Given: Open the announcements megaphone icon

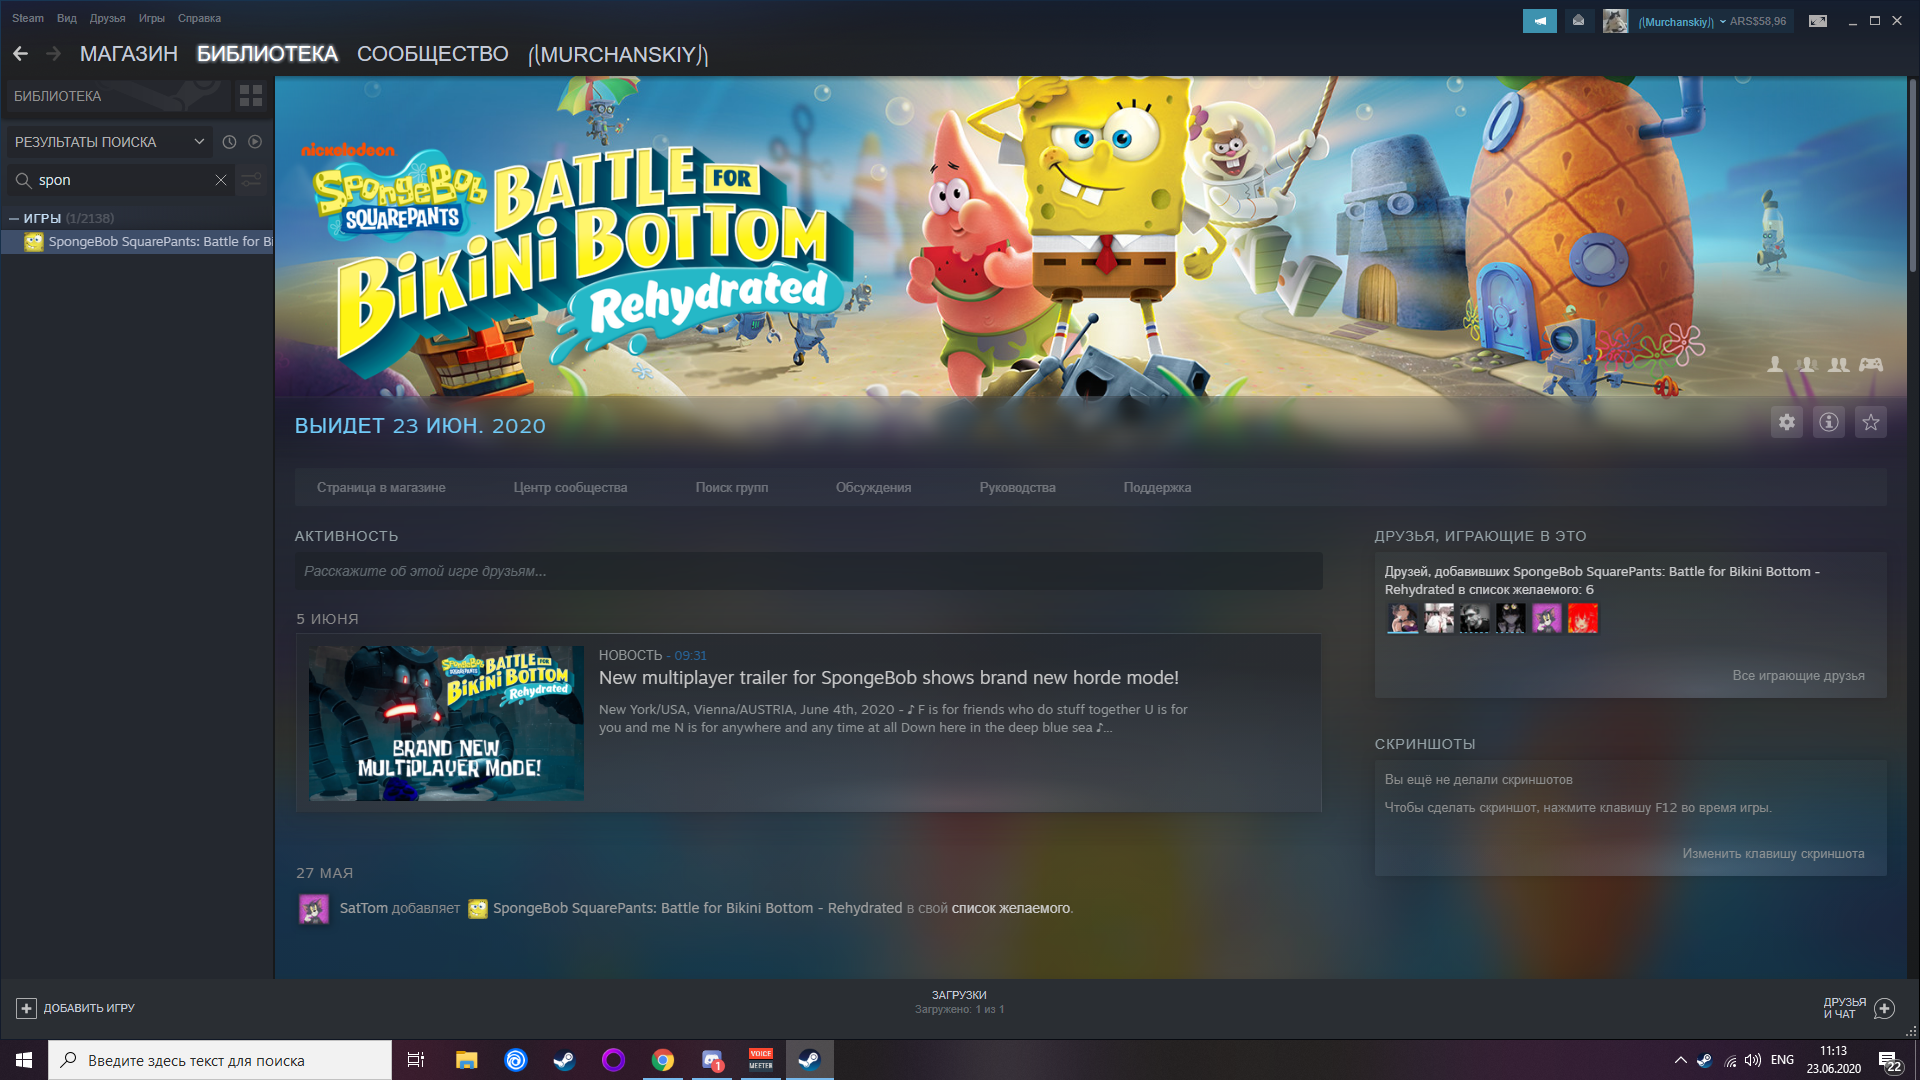Looking at the screenshot, I should (1539, 21).
